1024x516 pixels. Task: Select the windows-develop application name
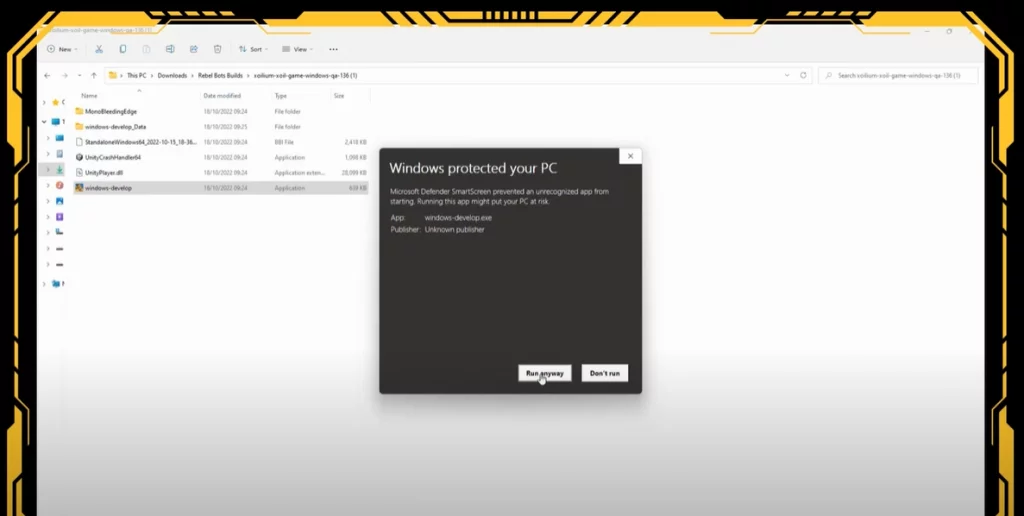[x=108, y=188]
